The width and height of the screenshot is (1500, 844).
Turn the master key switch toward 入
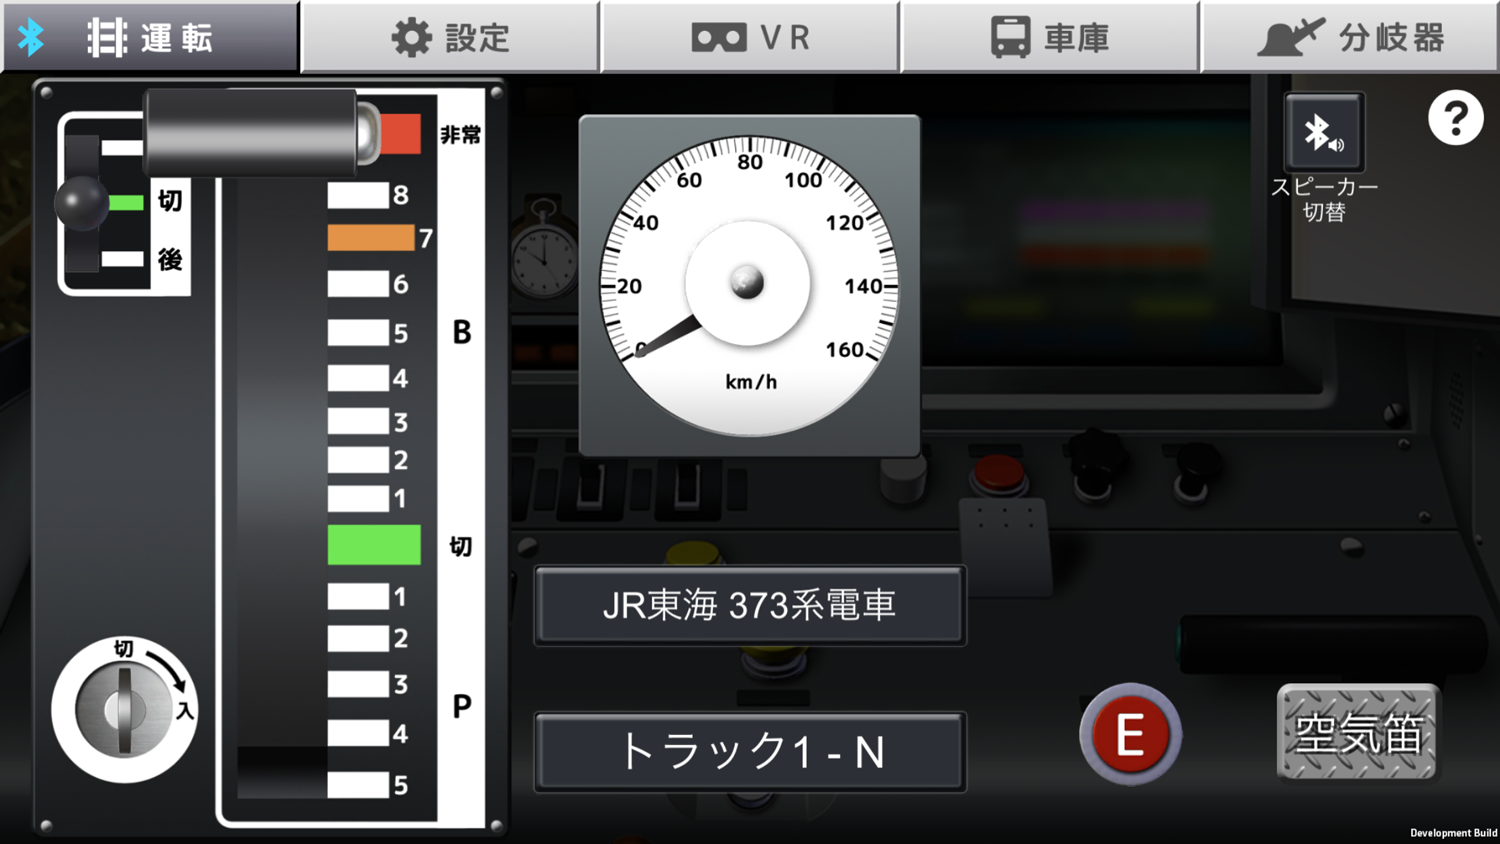[x=124, y=710]
